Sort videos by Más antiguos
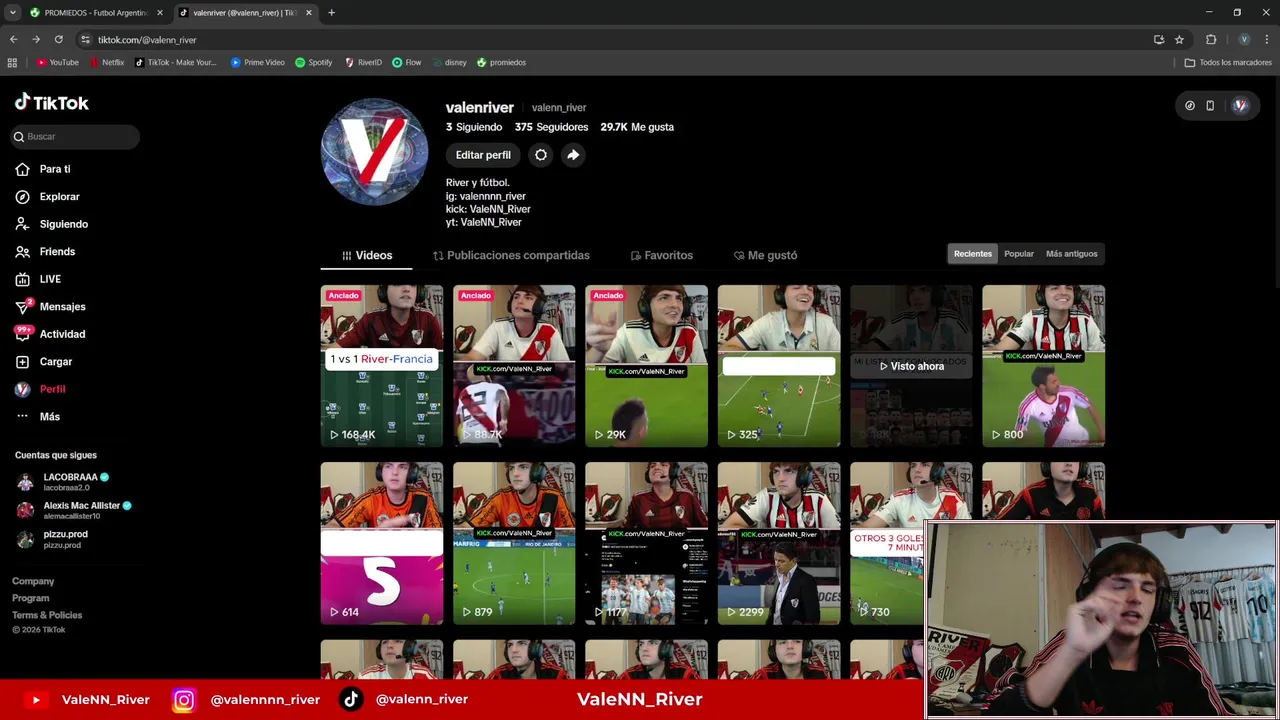The image size is (1280, 720). pos(1072,254)
